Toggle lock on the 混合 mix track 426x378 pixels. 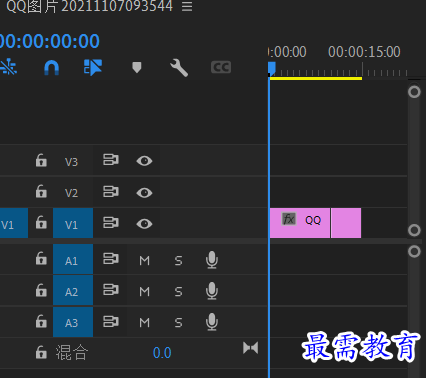[41, 352]
